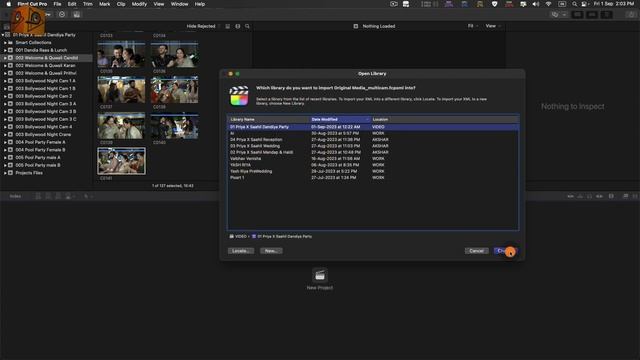Click the Share icon in top-right toolbar
The height and width of the screenshot is (360, 640).
pyautogui.click(x=631, y=15)
